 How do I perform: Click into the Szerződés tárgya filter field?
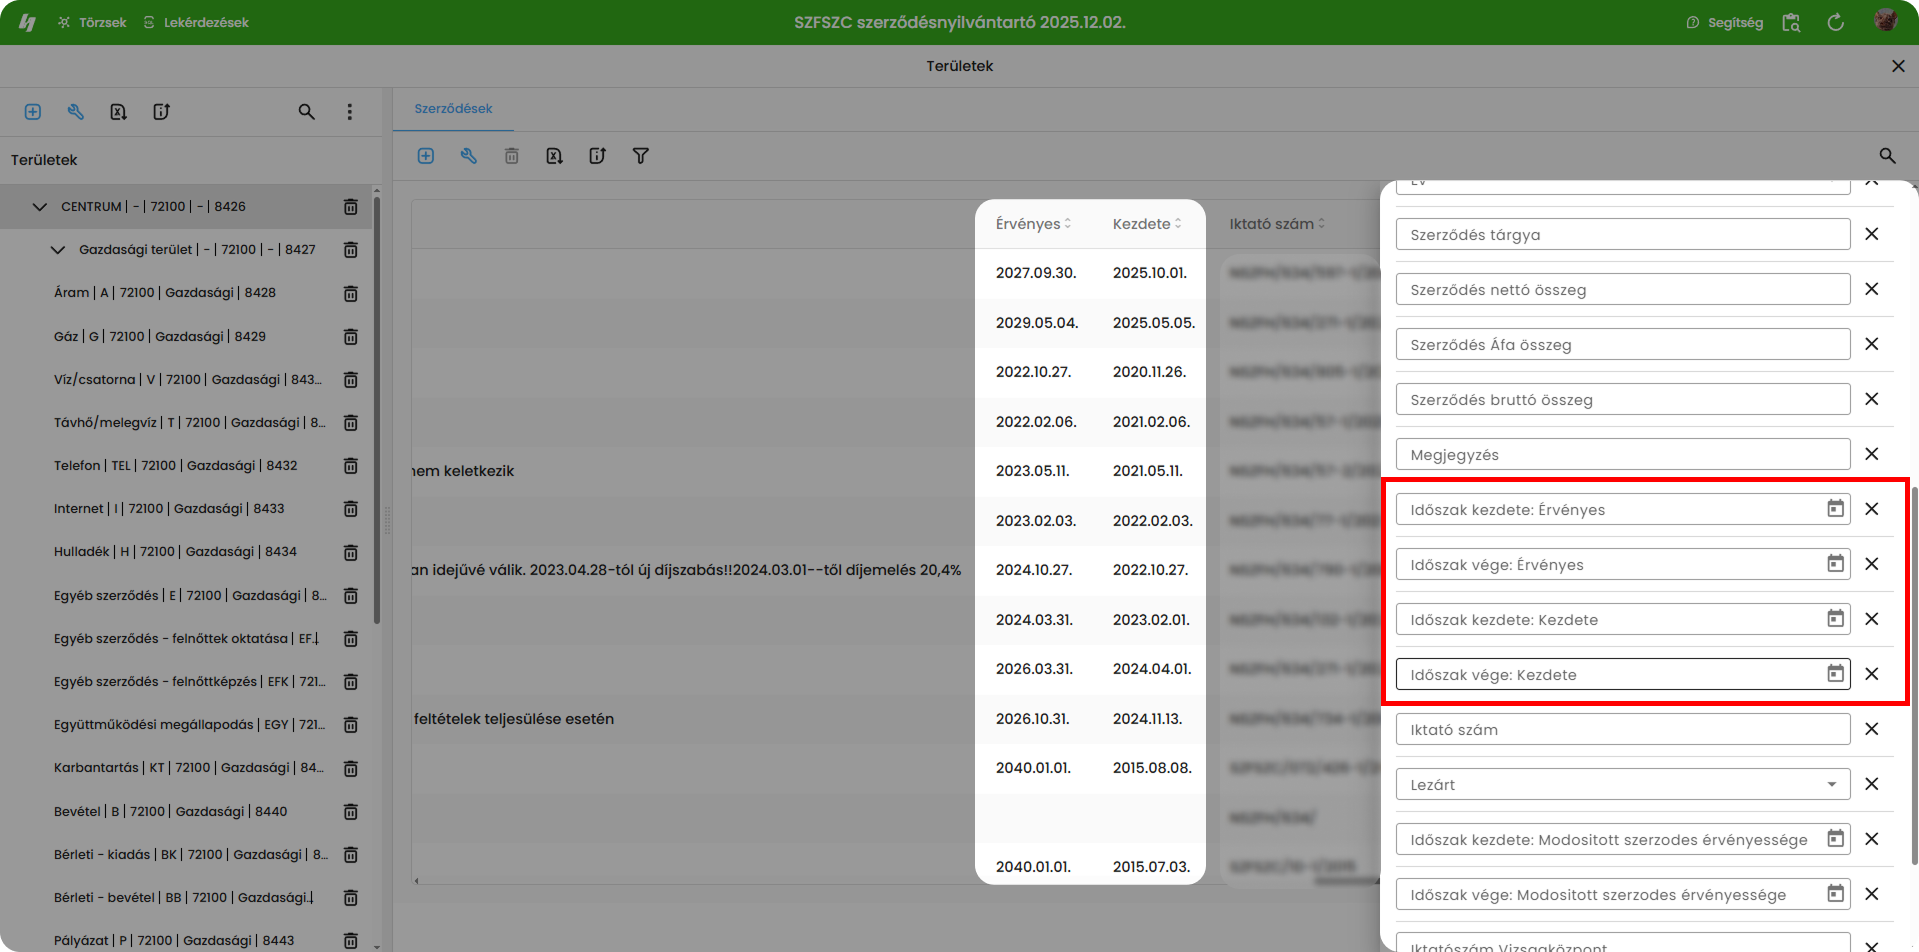click(1620, 235)
